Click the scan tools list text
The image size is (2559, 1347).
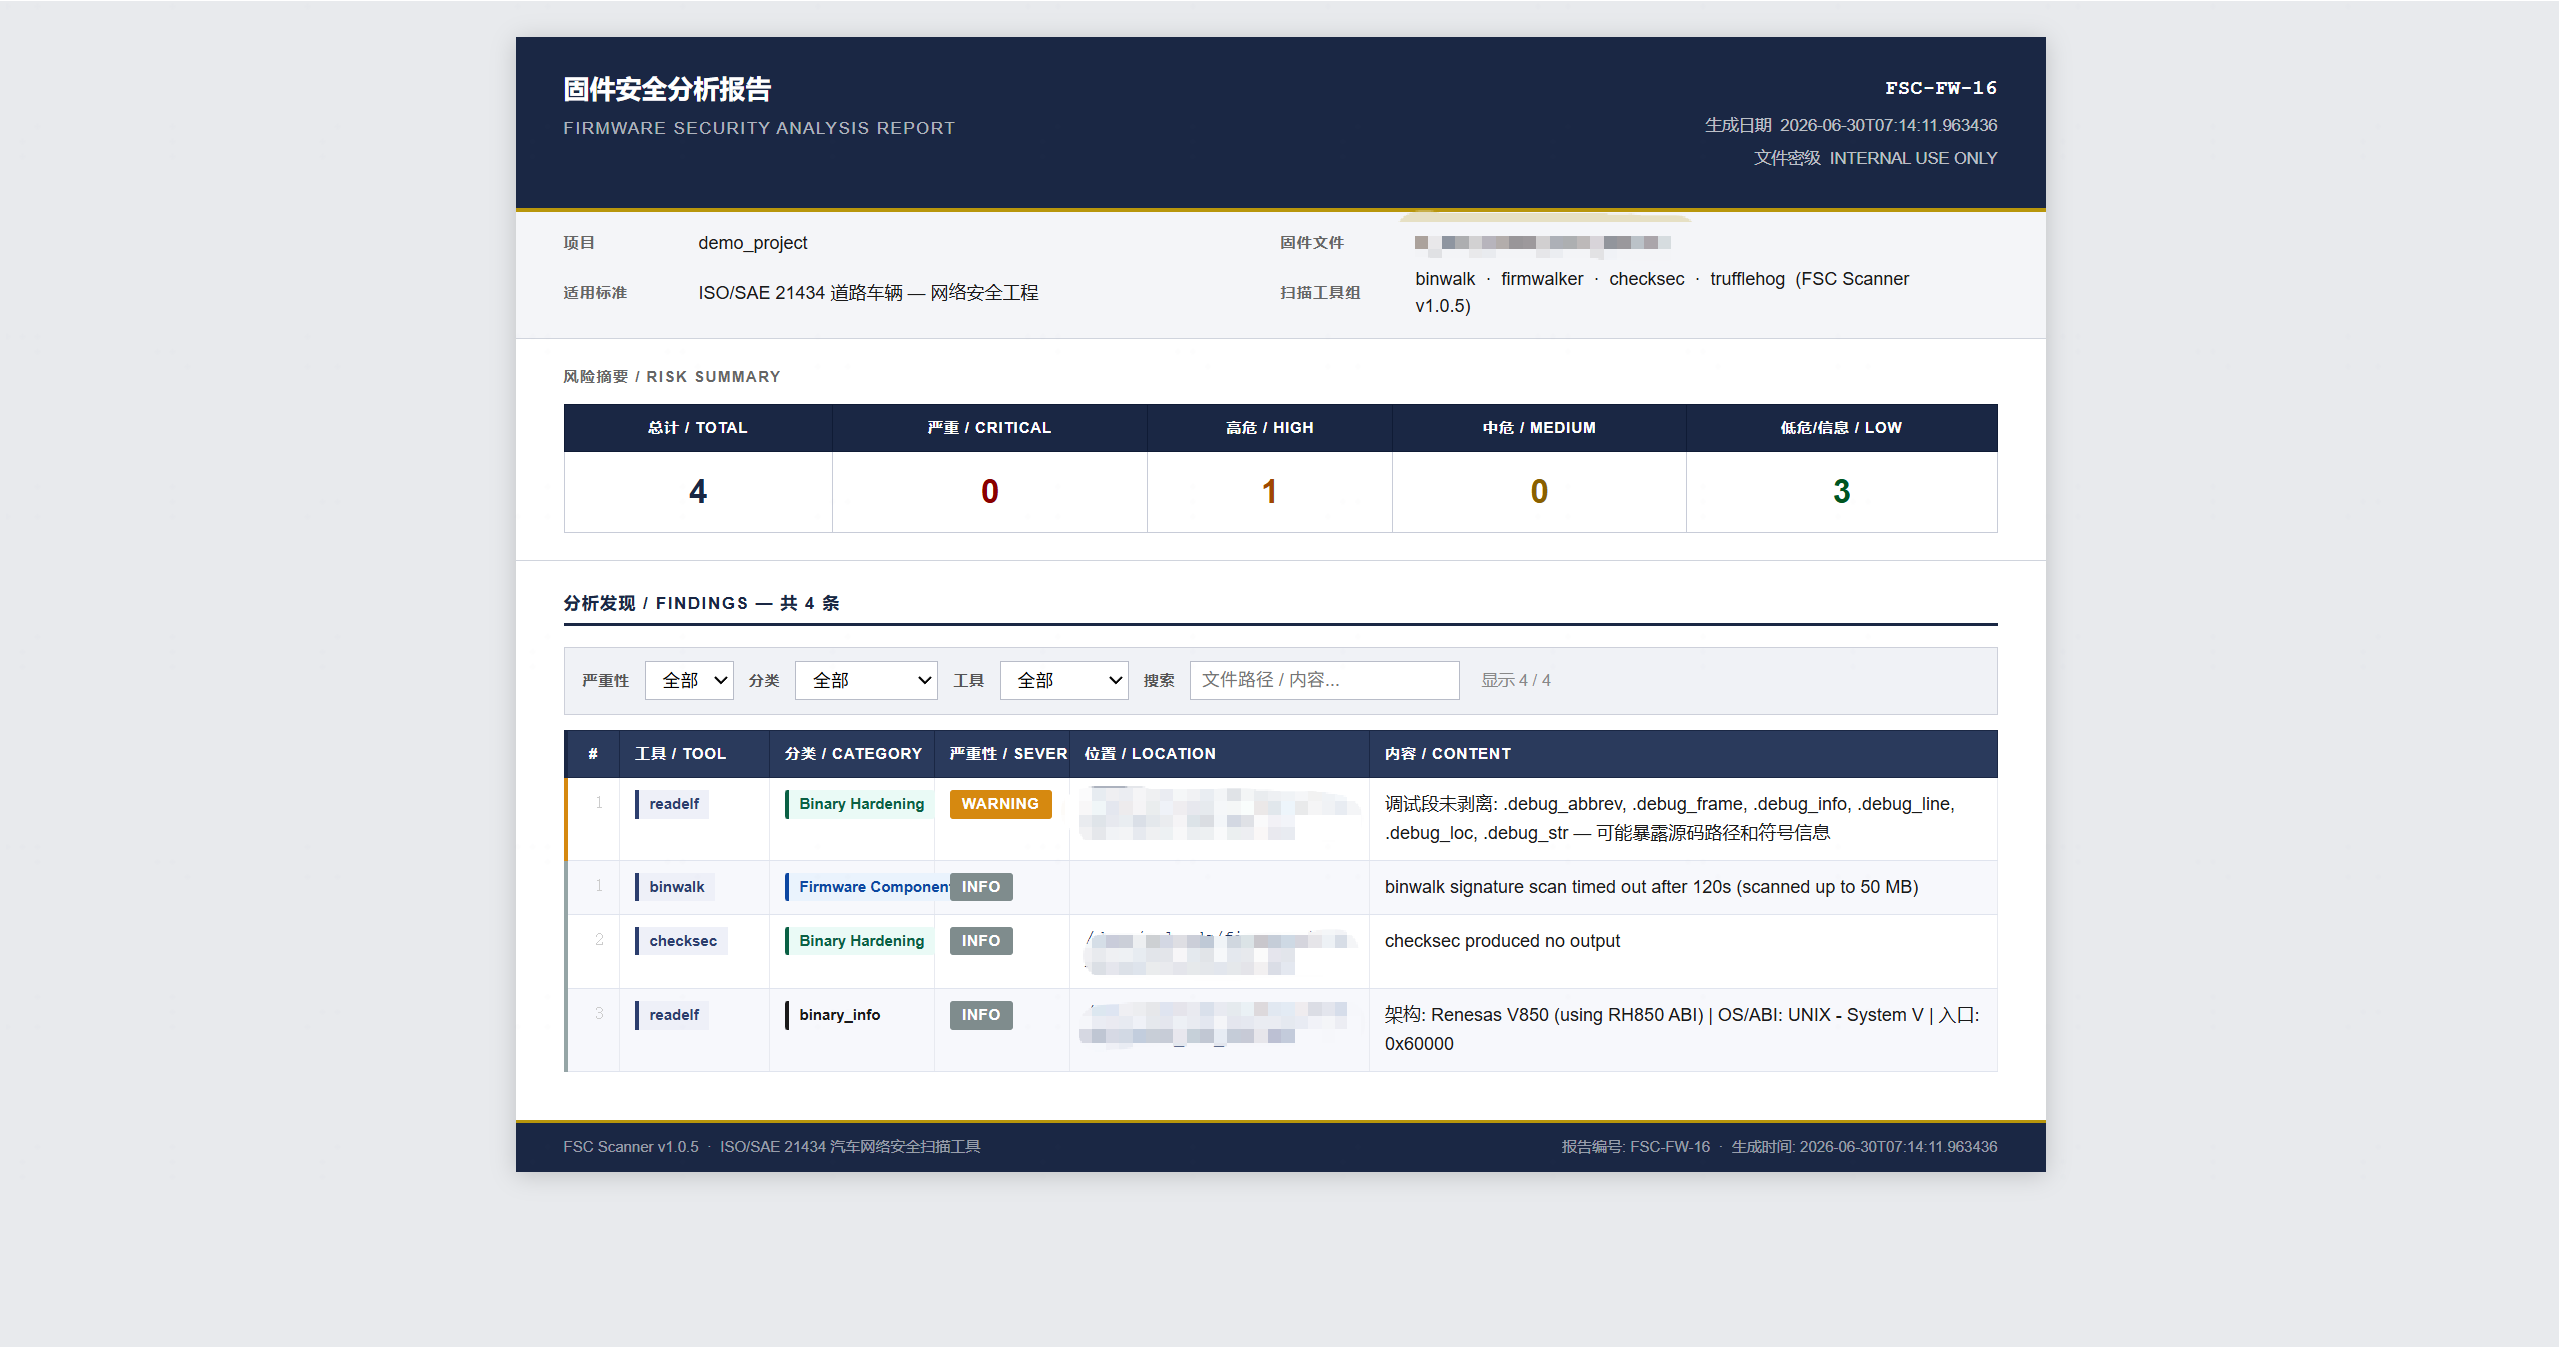(x=1661, y=292)
